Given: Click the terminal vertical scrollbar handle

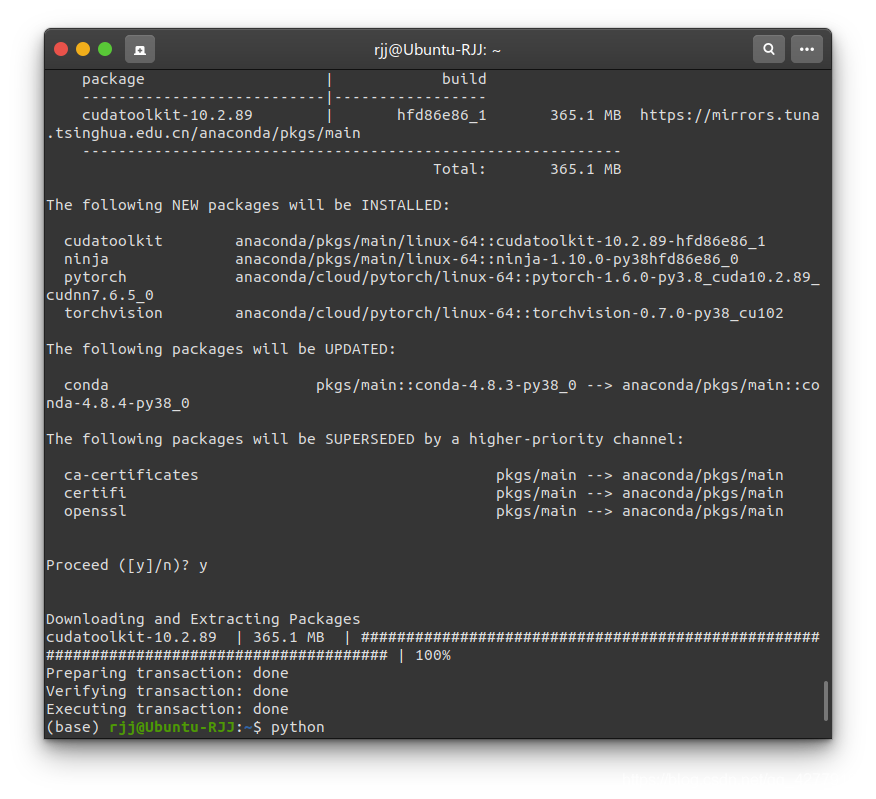Looking at the screenshot, I should 825,701.
